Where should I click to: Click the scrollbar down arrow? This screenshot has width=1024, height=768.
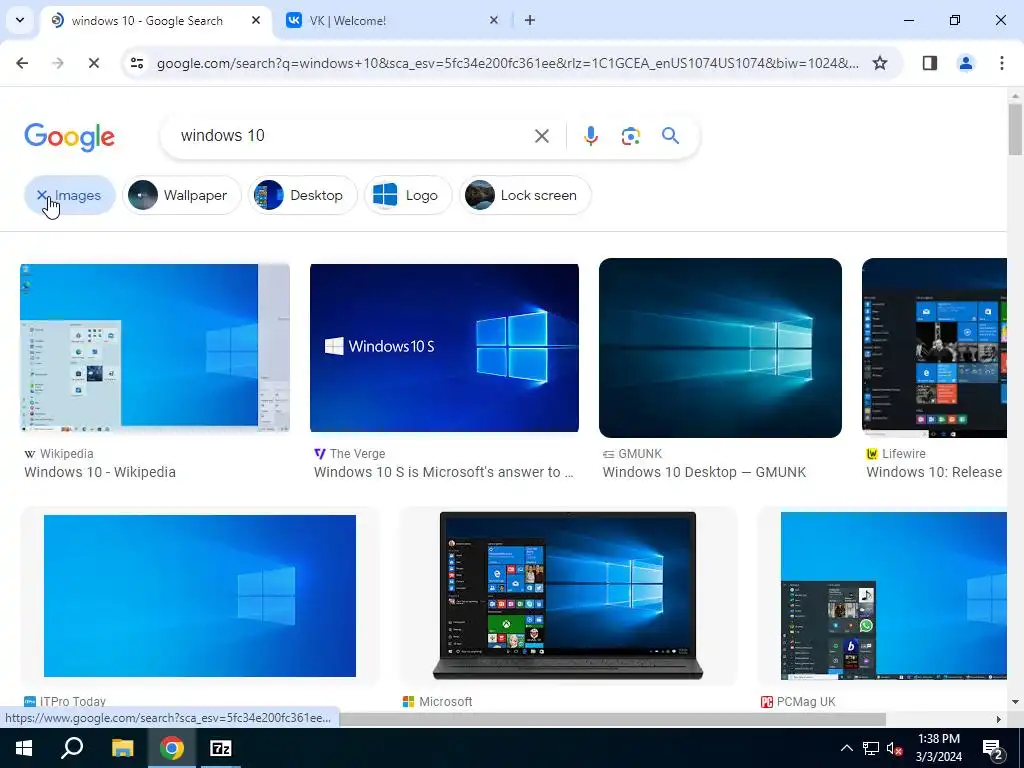click(1015, 702)
